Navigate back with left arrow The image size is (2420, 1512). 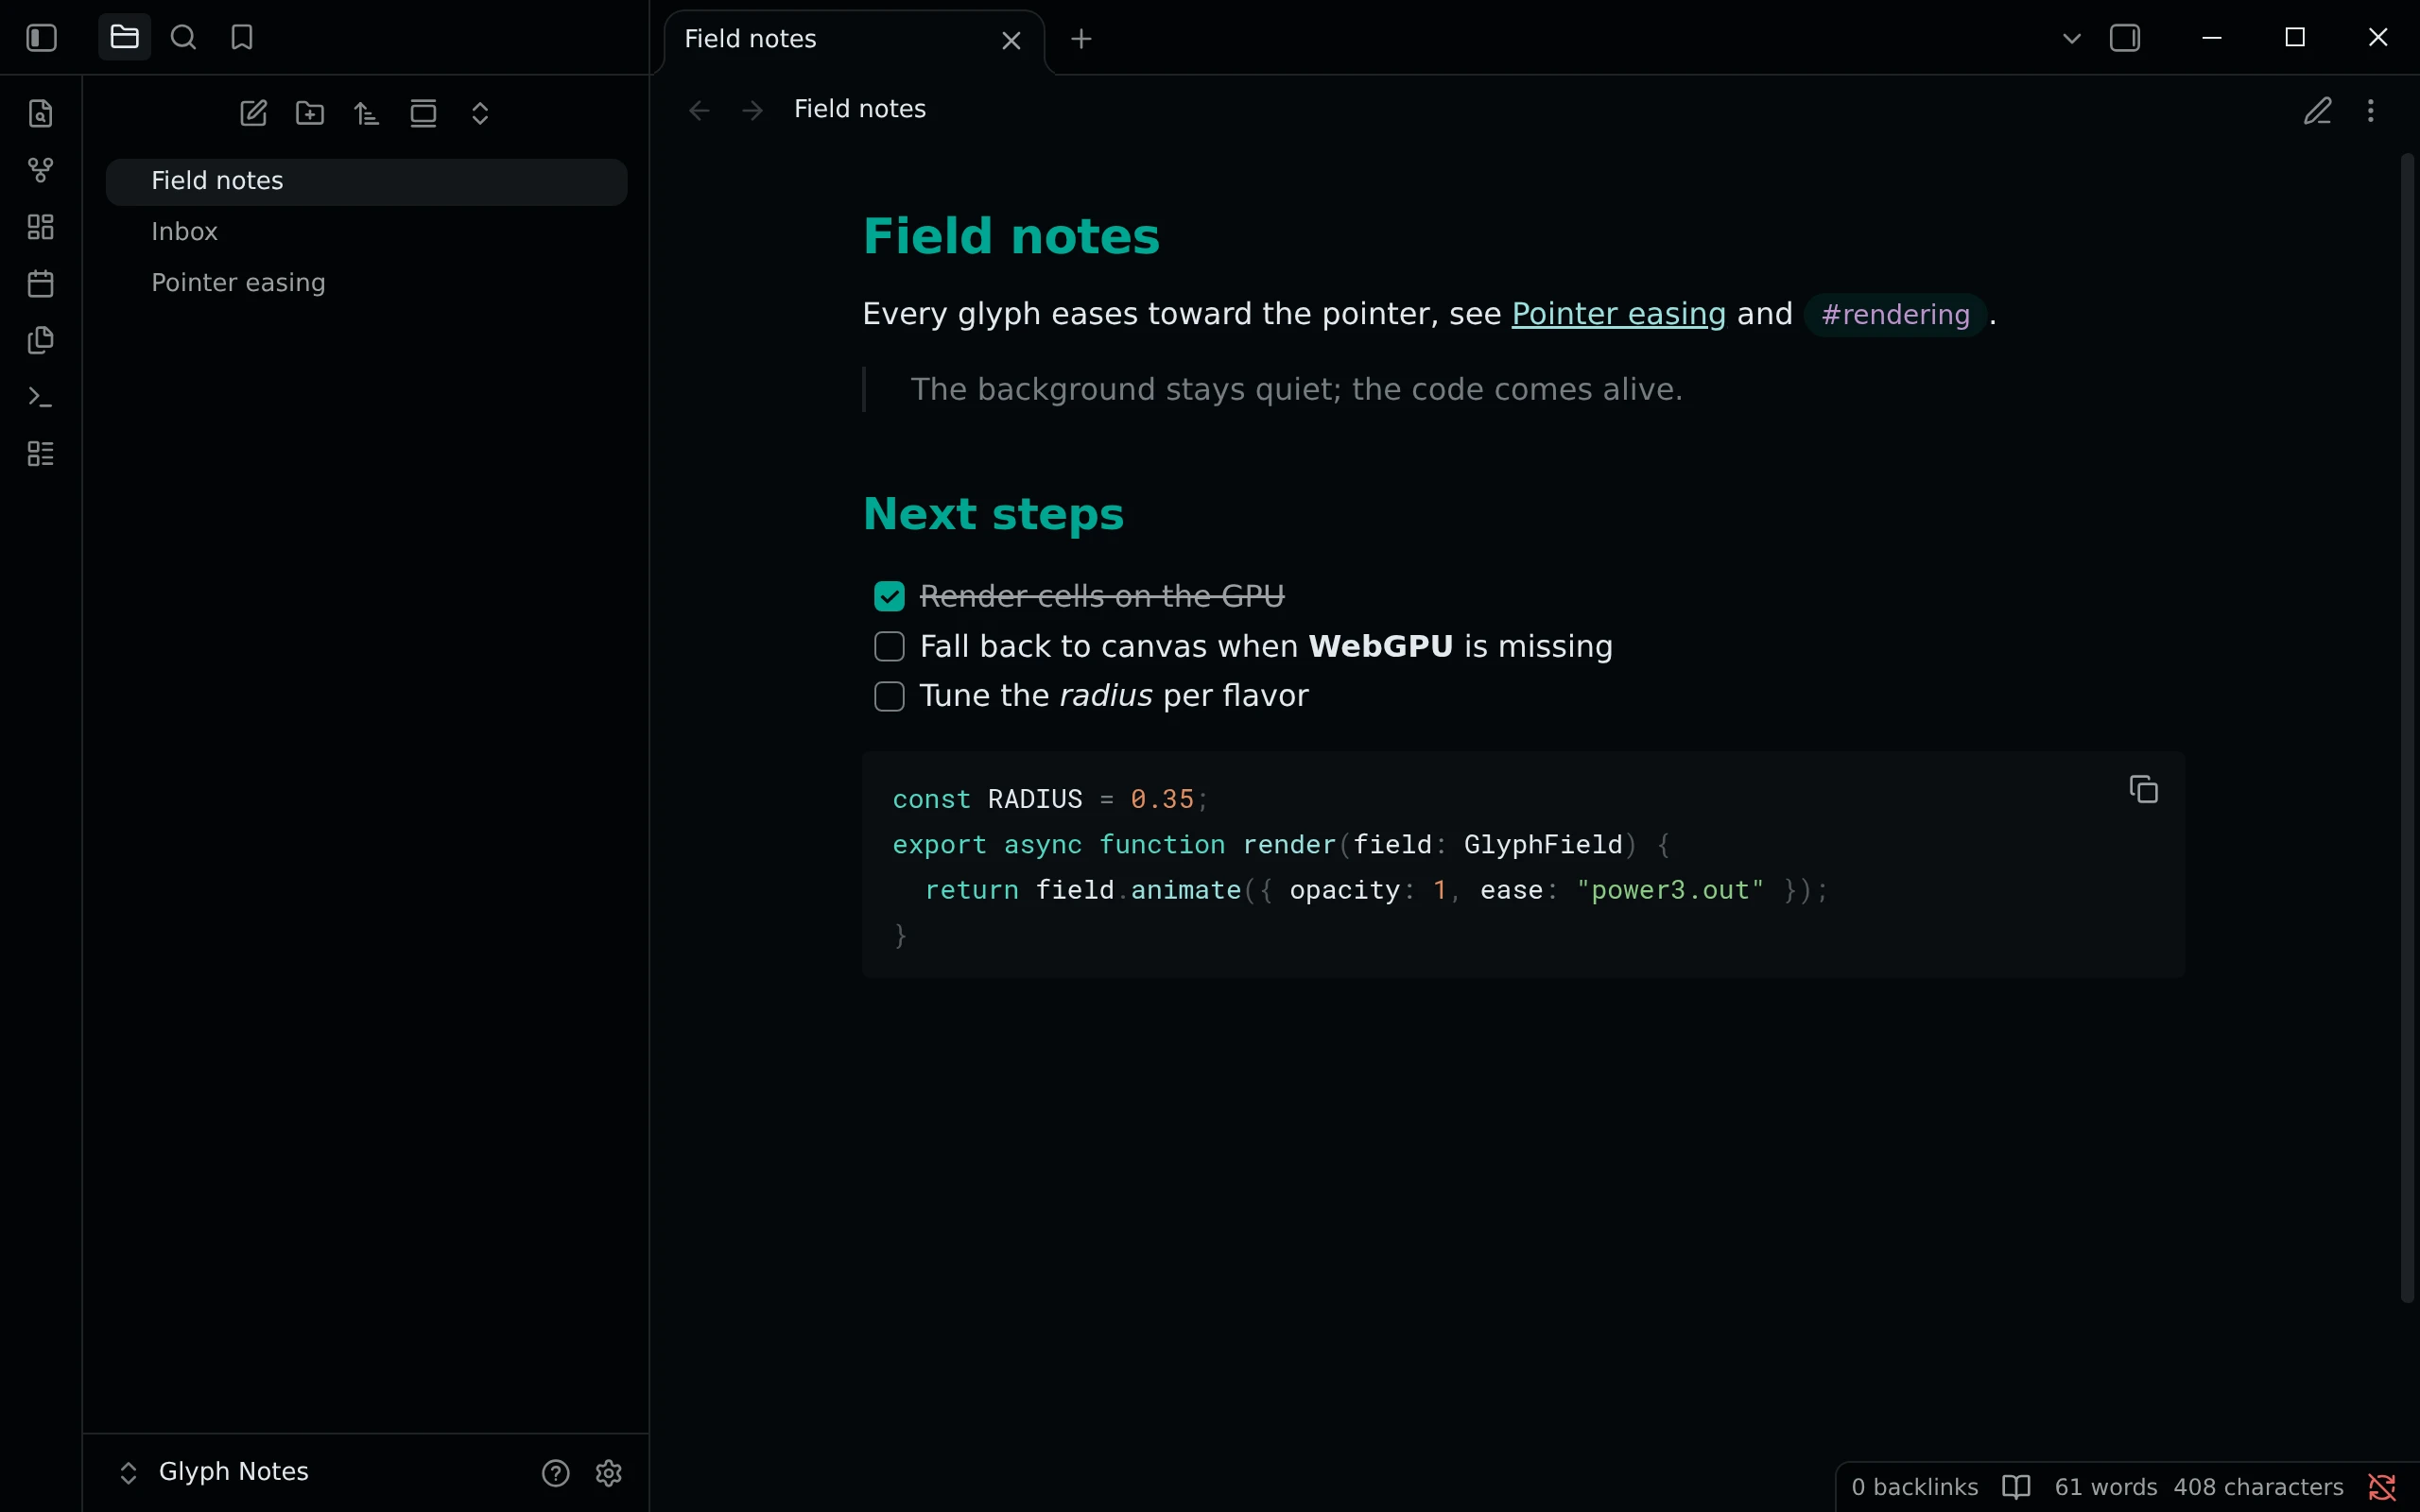coord(700,110)
